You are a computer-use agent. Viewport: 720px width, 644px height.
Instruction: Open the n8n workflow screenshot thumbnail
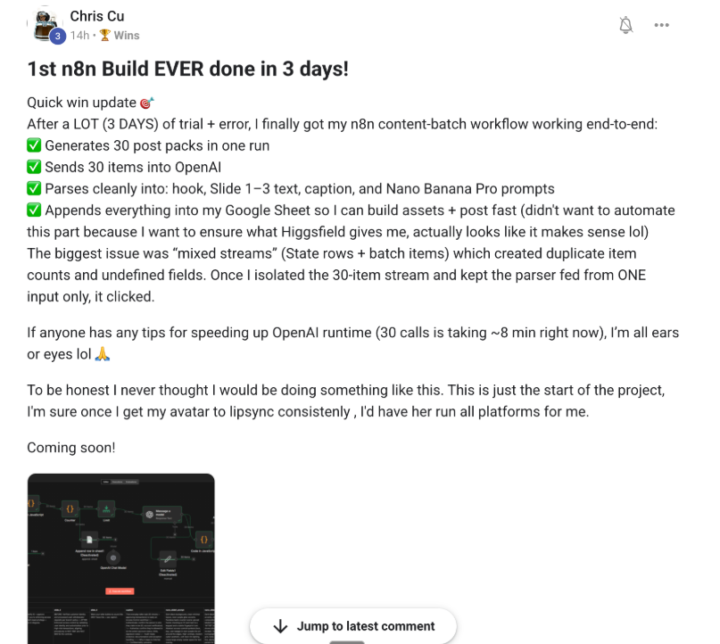coord(121,559)
